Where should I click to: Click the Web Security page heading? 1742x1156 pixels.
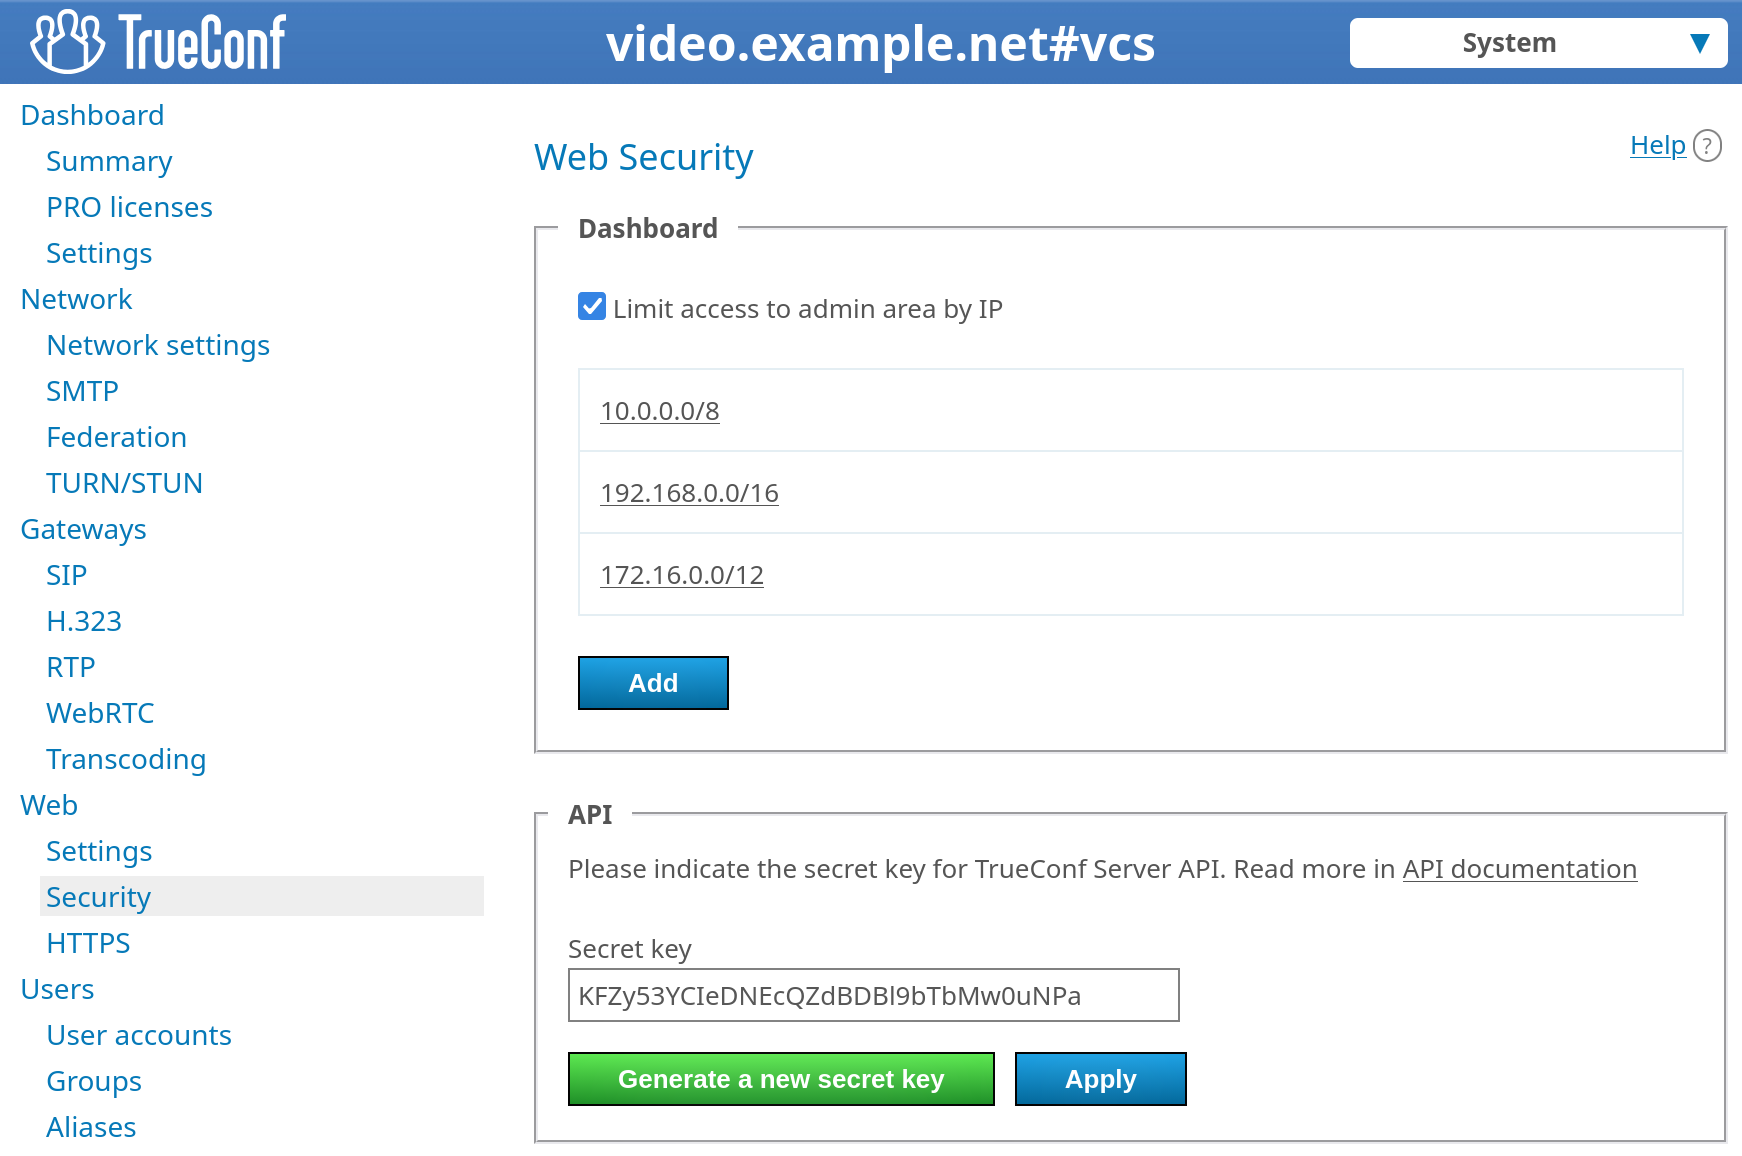[644, 157]
